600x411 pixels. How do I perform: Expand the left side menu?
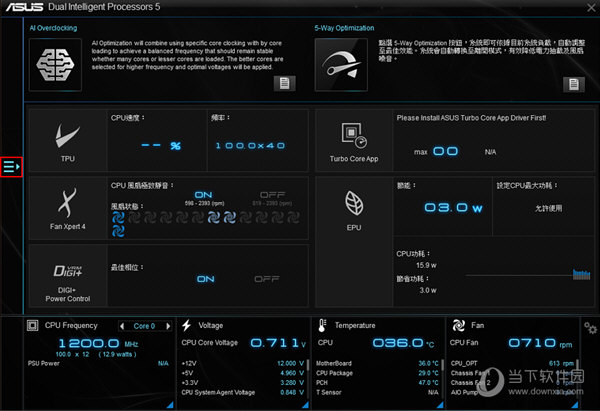pos(11,167)
